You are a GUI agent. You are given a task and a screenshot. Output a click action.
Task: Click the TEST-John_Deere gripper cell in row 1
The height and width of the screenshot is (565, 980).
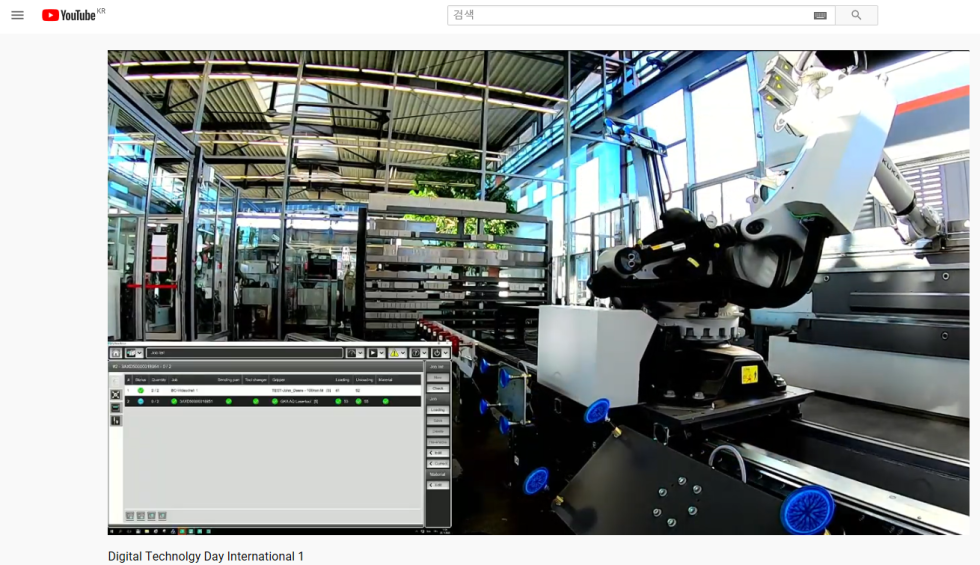tap(301, 391)
